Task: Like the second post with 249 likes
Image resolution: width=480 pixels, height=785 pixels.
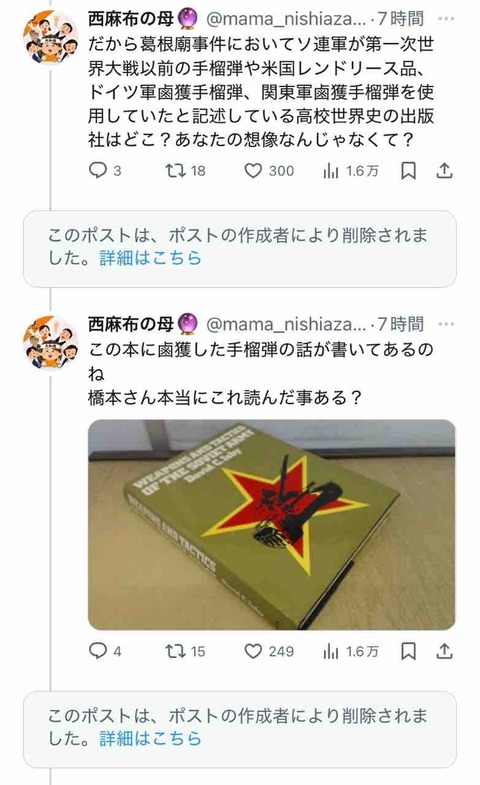Action: click(269, 651)
